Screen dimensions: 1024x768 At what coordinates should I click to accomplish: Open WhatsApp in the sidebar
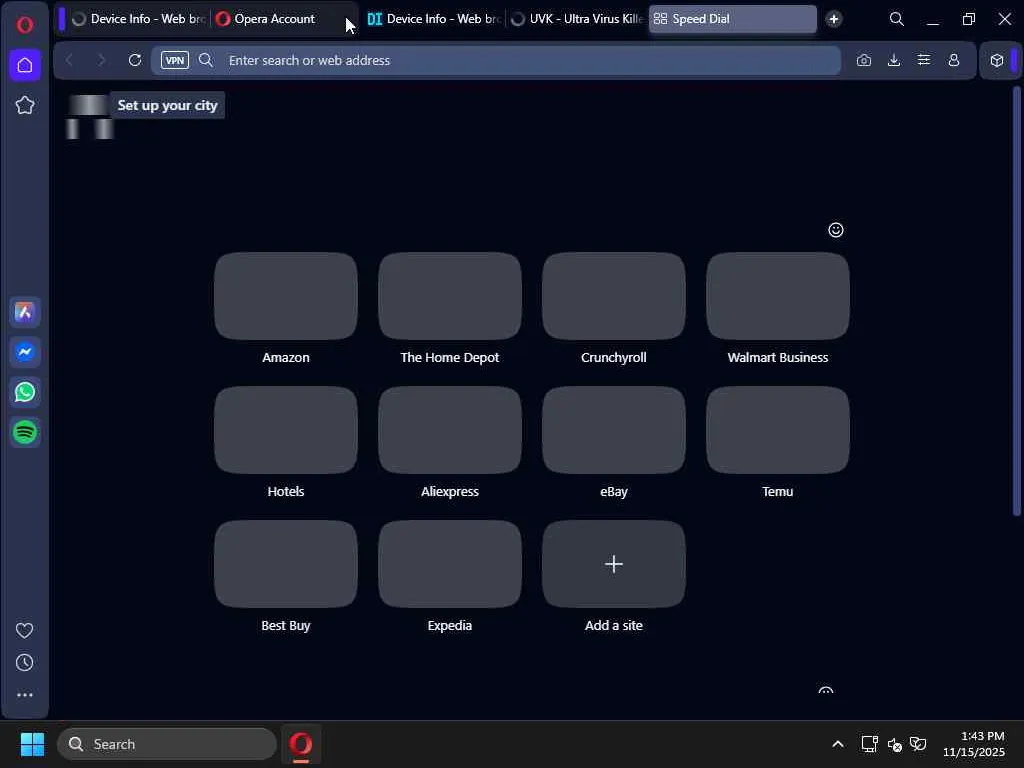tap(25, 392)
